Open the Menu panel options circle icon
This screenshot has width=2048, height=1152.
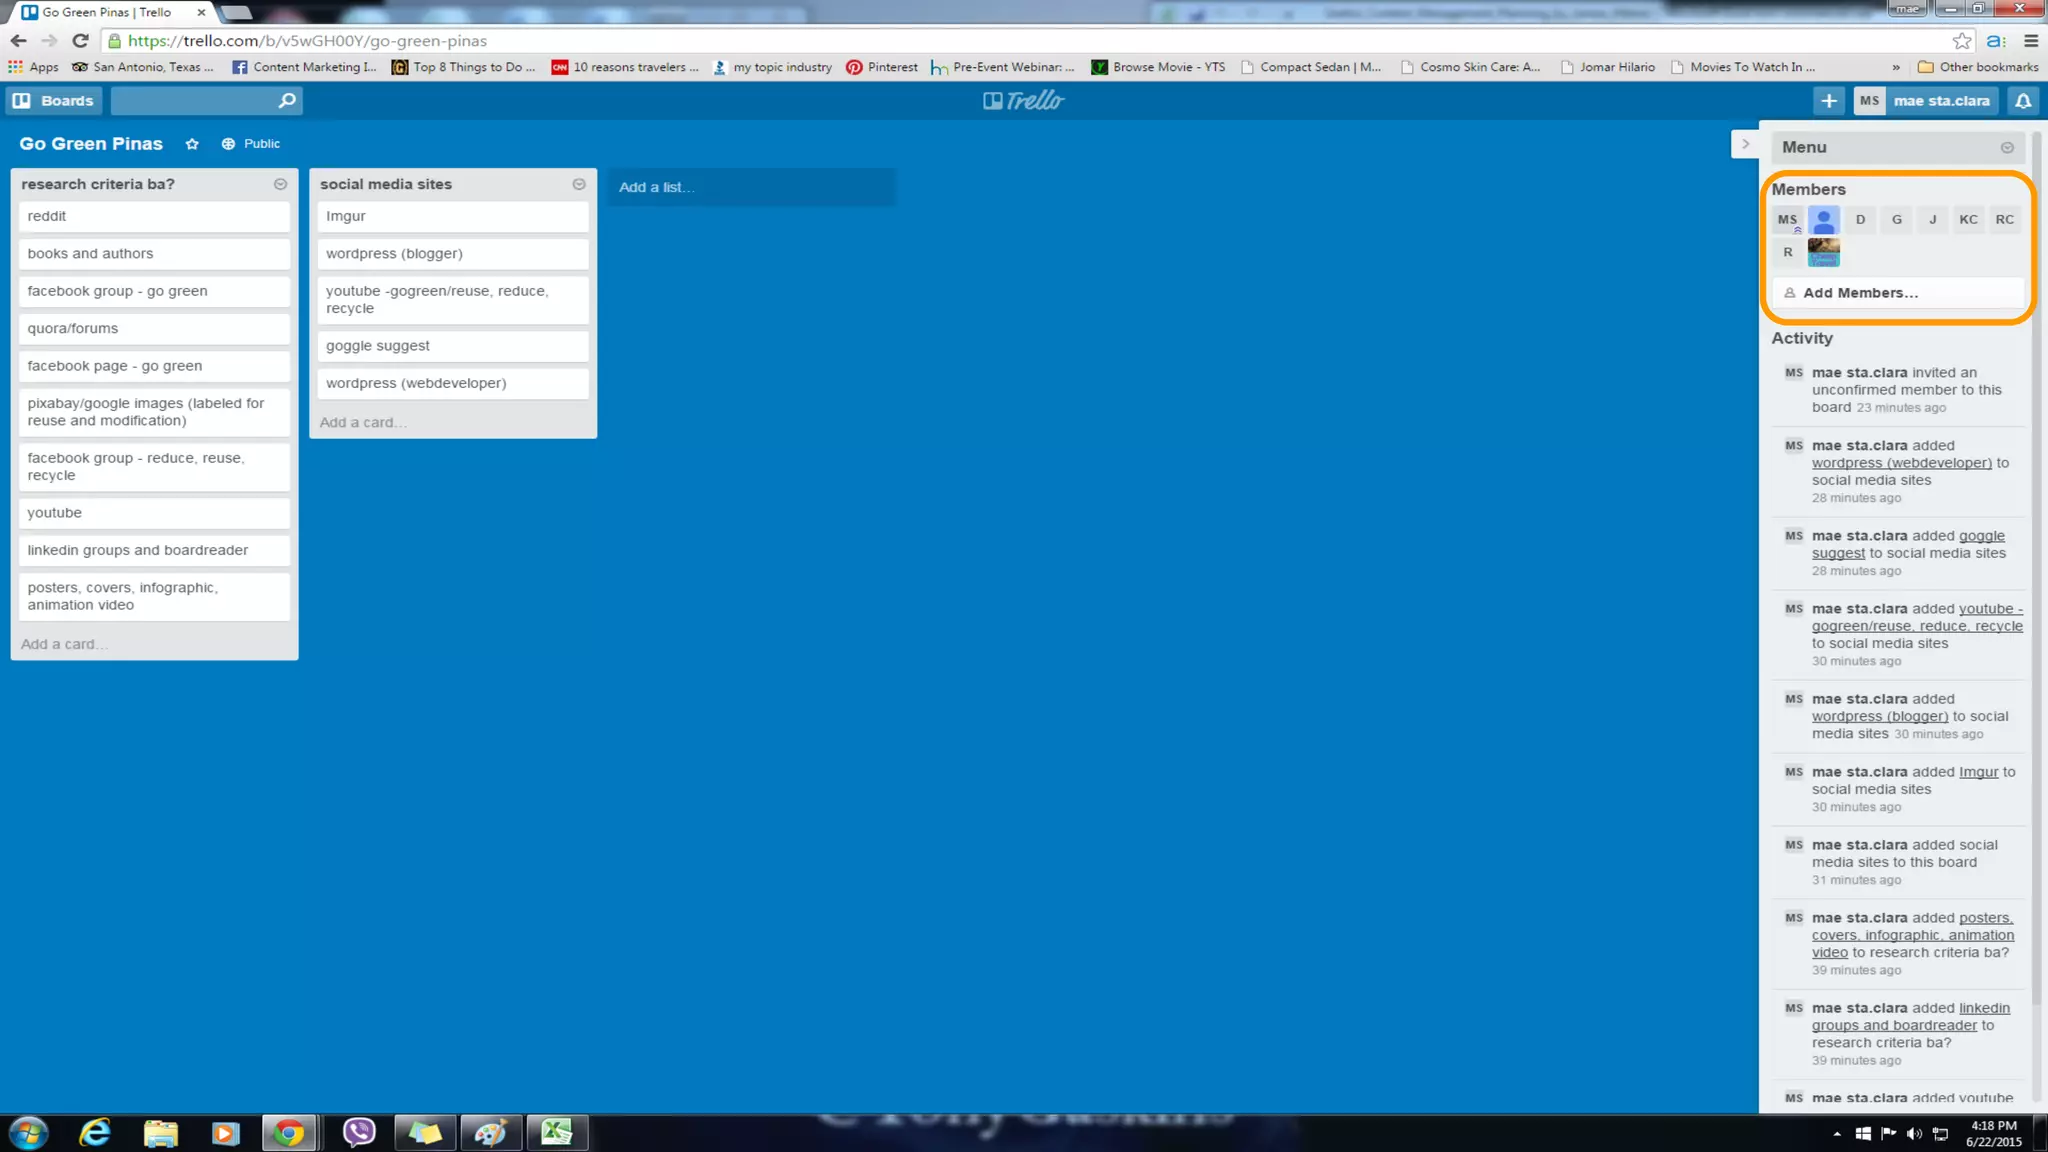2007,148
